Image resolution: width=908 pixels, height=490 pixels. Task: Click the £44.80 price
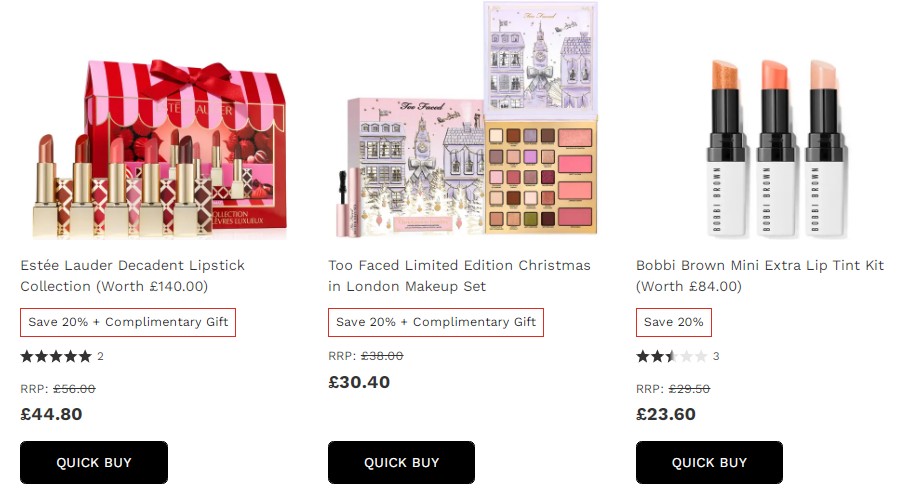tap(52, 414)
